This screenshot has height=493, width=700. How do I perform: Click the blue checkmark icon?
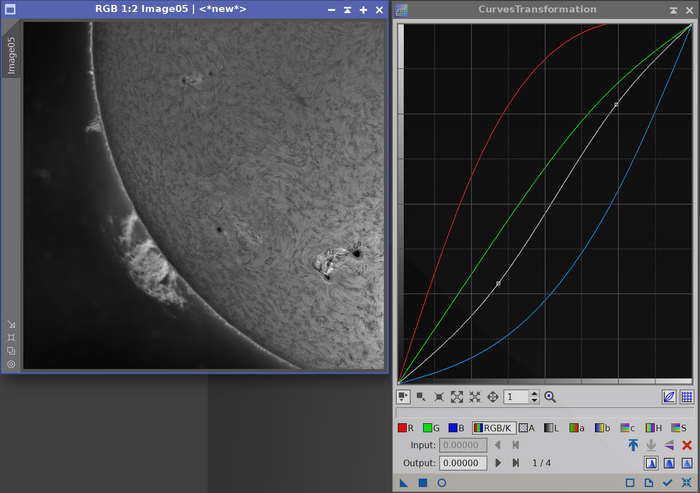coord(667,483)
